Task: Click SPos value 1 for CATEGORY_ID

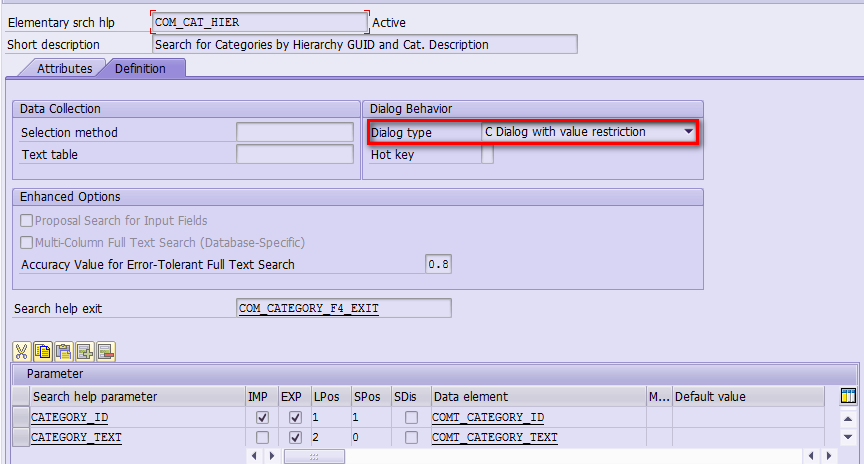Action: coord(371,417)
